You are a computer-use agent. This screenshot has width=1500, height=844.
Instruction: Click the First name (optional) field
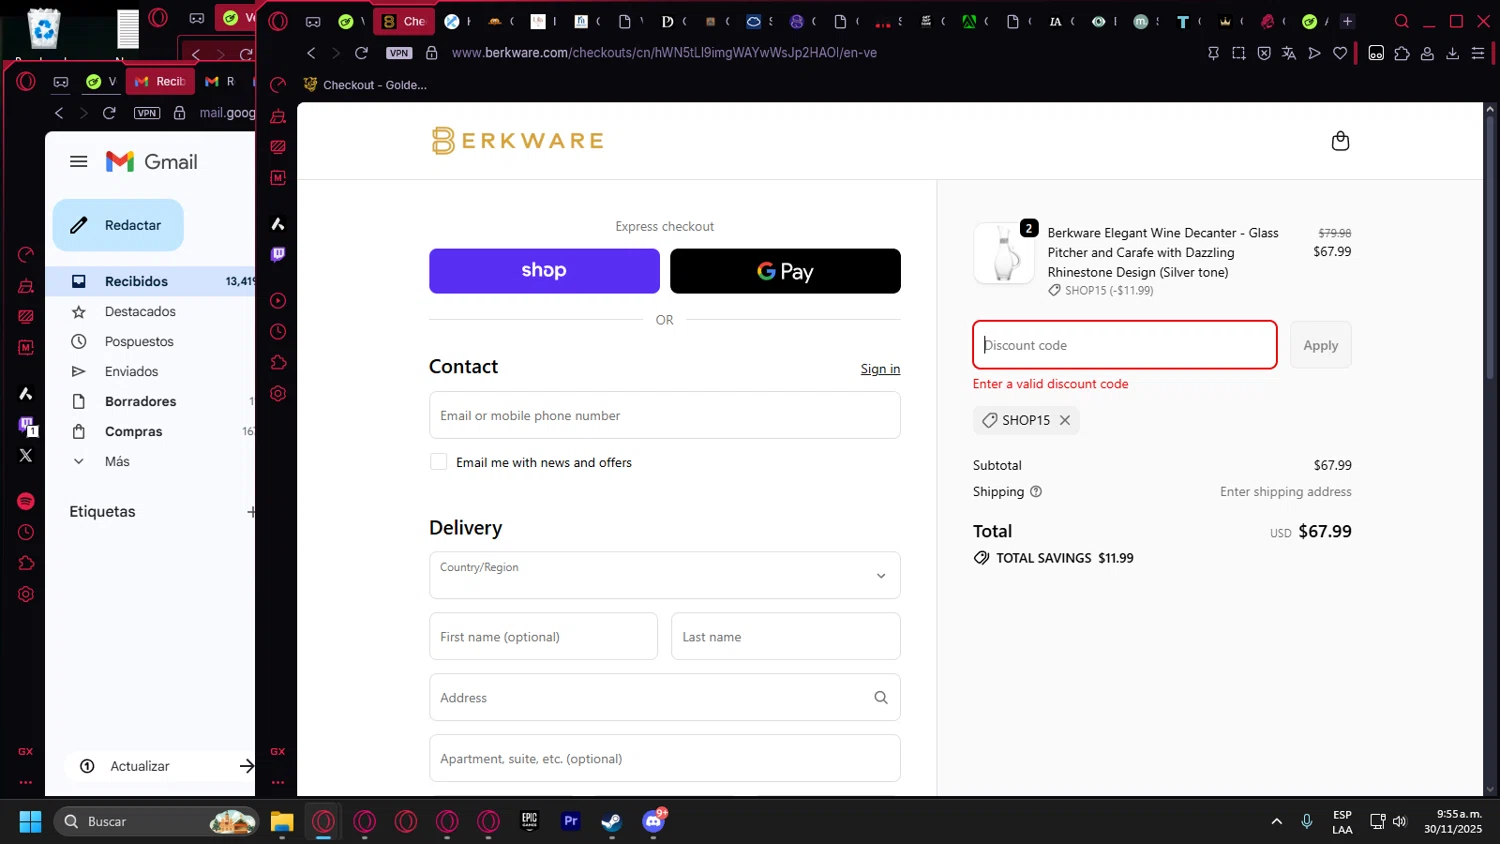(x=543, y=636)
